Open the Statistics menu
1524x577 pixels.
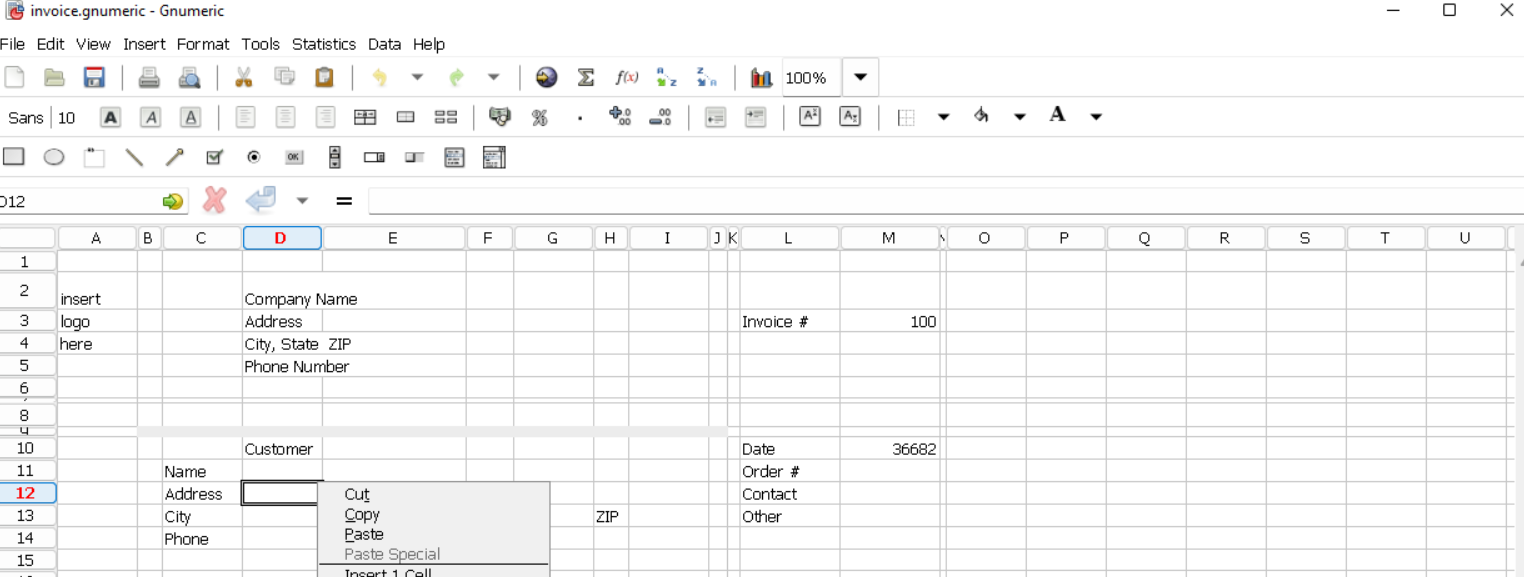[324, 44]
